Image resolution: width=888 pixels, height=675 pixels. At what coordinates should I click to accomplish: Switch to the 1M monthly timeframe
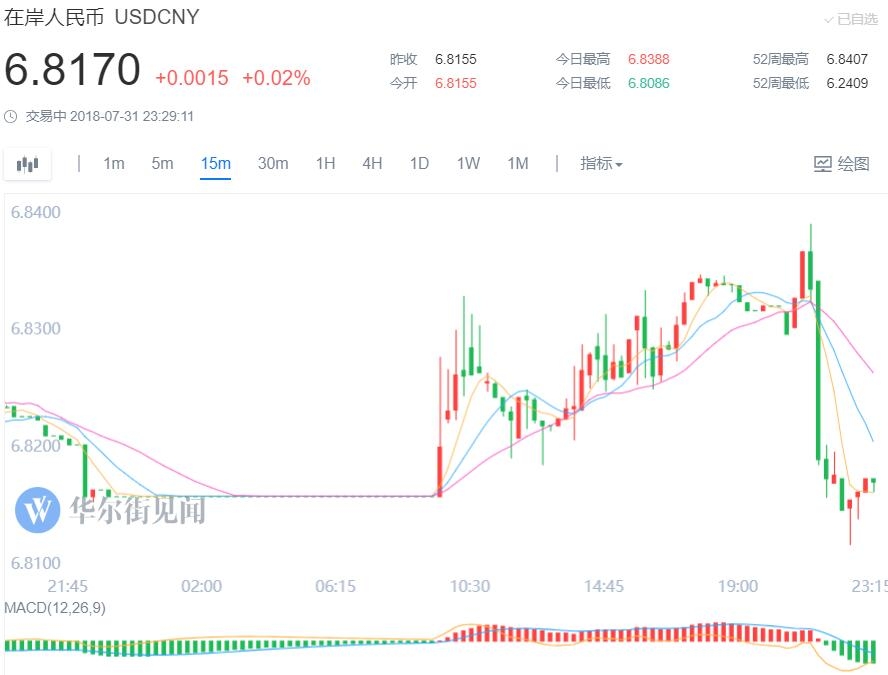point(518,164)
